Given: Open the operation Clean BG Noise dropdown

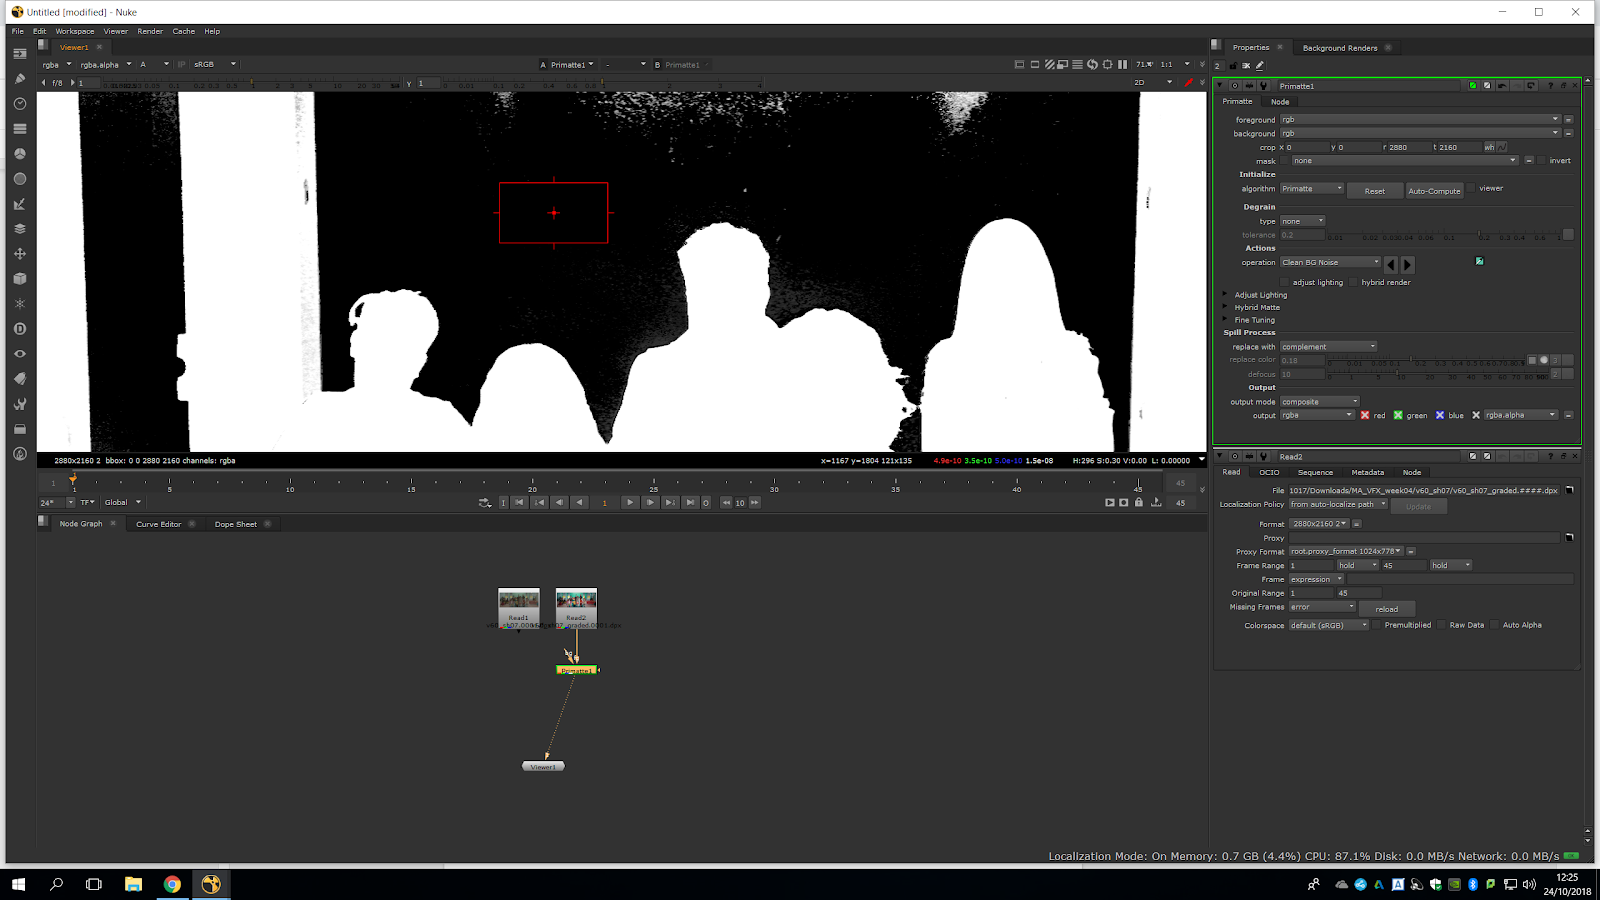Looking at the screenshot, I should [1330, 263].
